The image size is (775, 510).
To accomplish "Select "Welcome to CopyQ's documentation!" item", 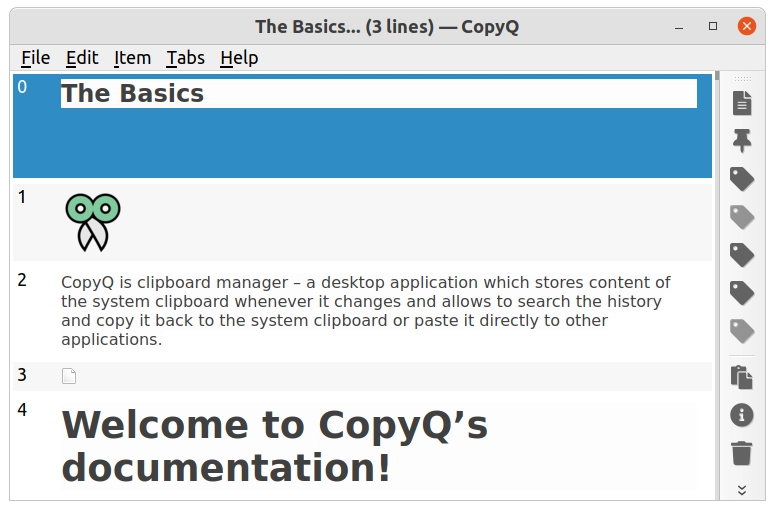I will (x=360, y=446).
